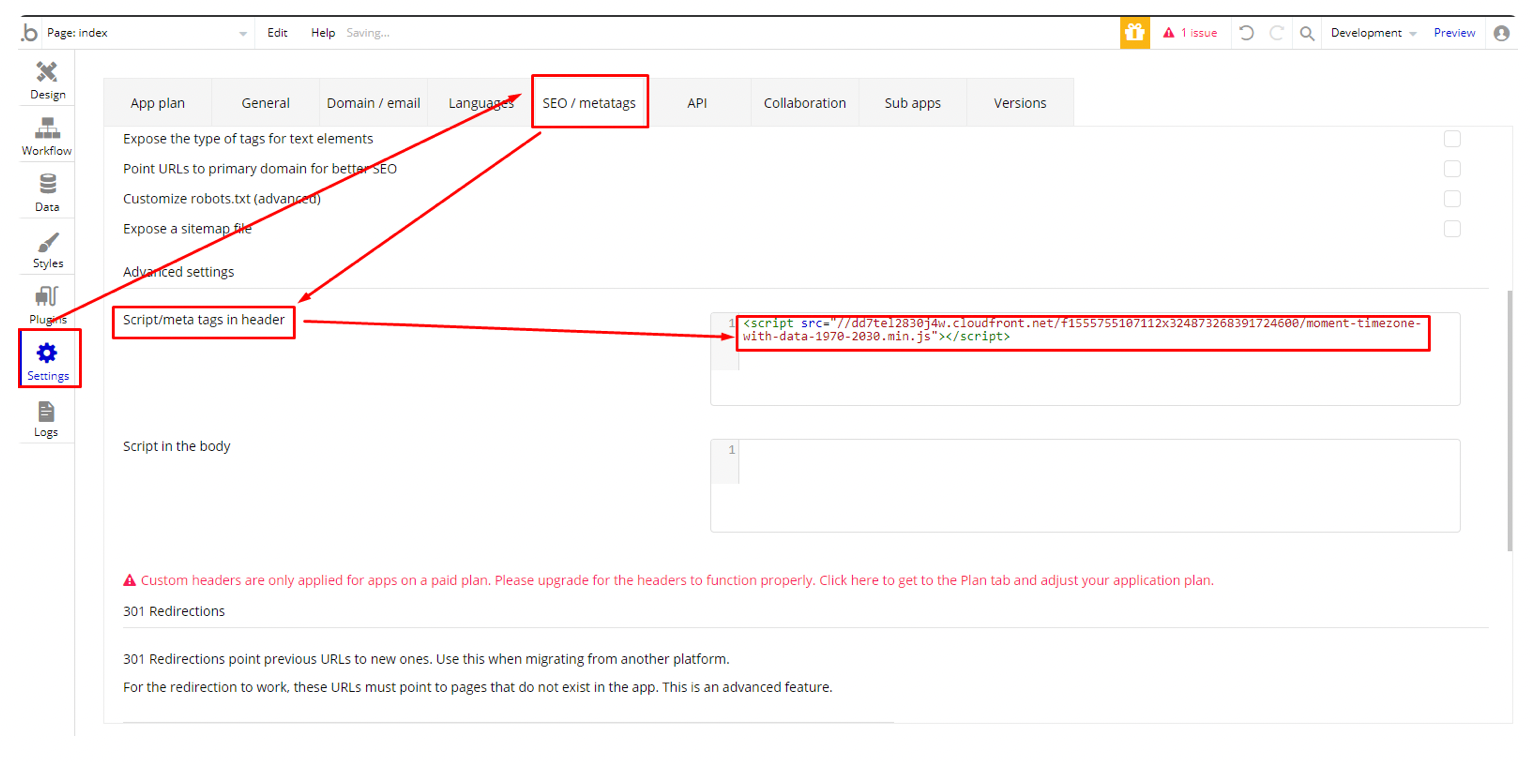Enable Point URLs to primary domain checkbox
This screenshot has height=762, width=1530.
1452,169
